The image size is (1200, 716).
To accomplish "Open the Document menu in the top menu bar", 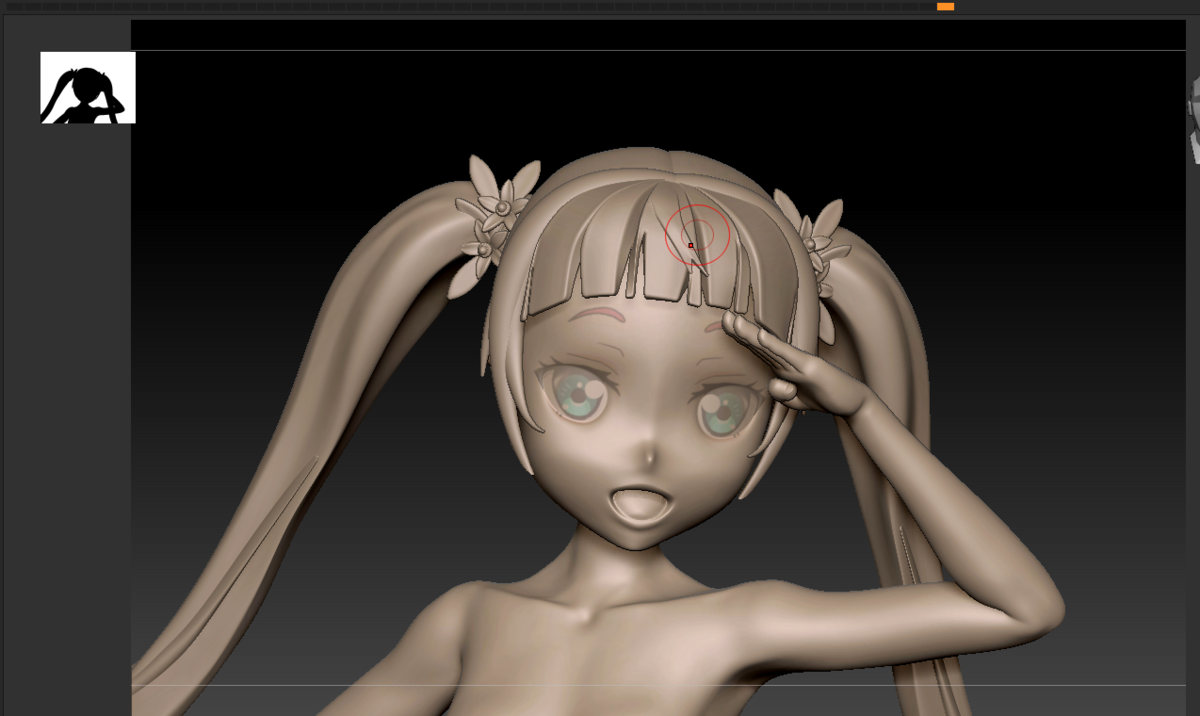I will point(137,5).
